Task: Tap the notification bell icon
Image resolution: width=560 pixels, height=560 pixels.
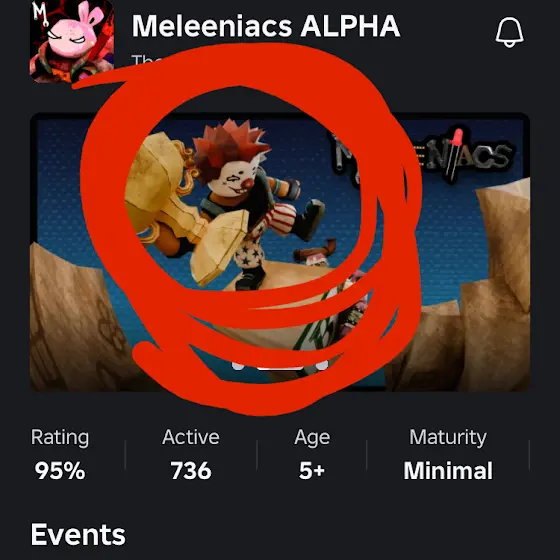Action: pos(510,32)
